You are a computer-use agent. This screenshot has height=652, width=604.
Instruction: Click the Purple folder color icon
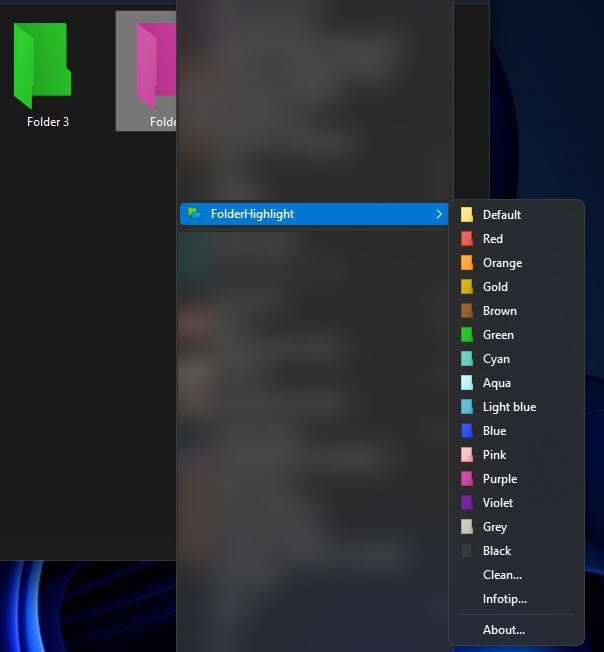(x=467, y=479)
